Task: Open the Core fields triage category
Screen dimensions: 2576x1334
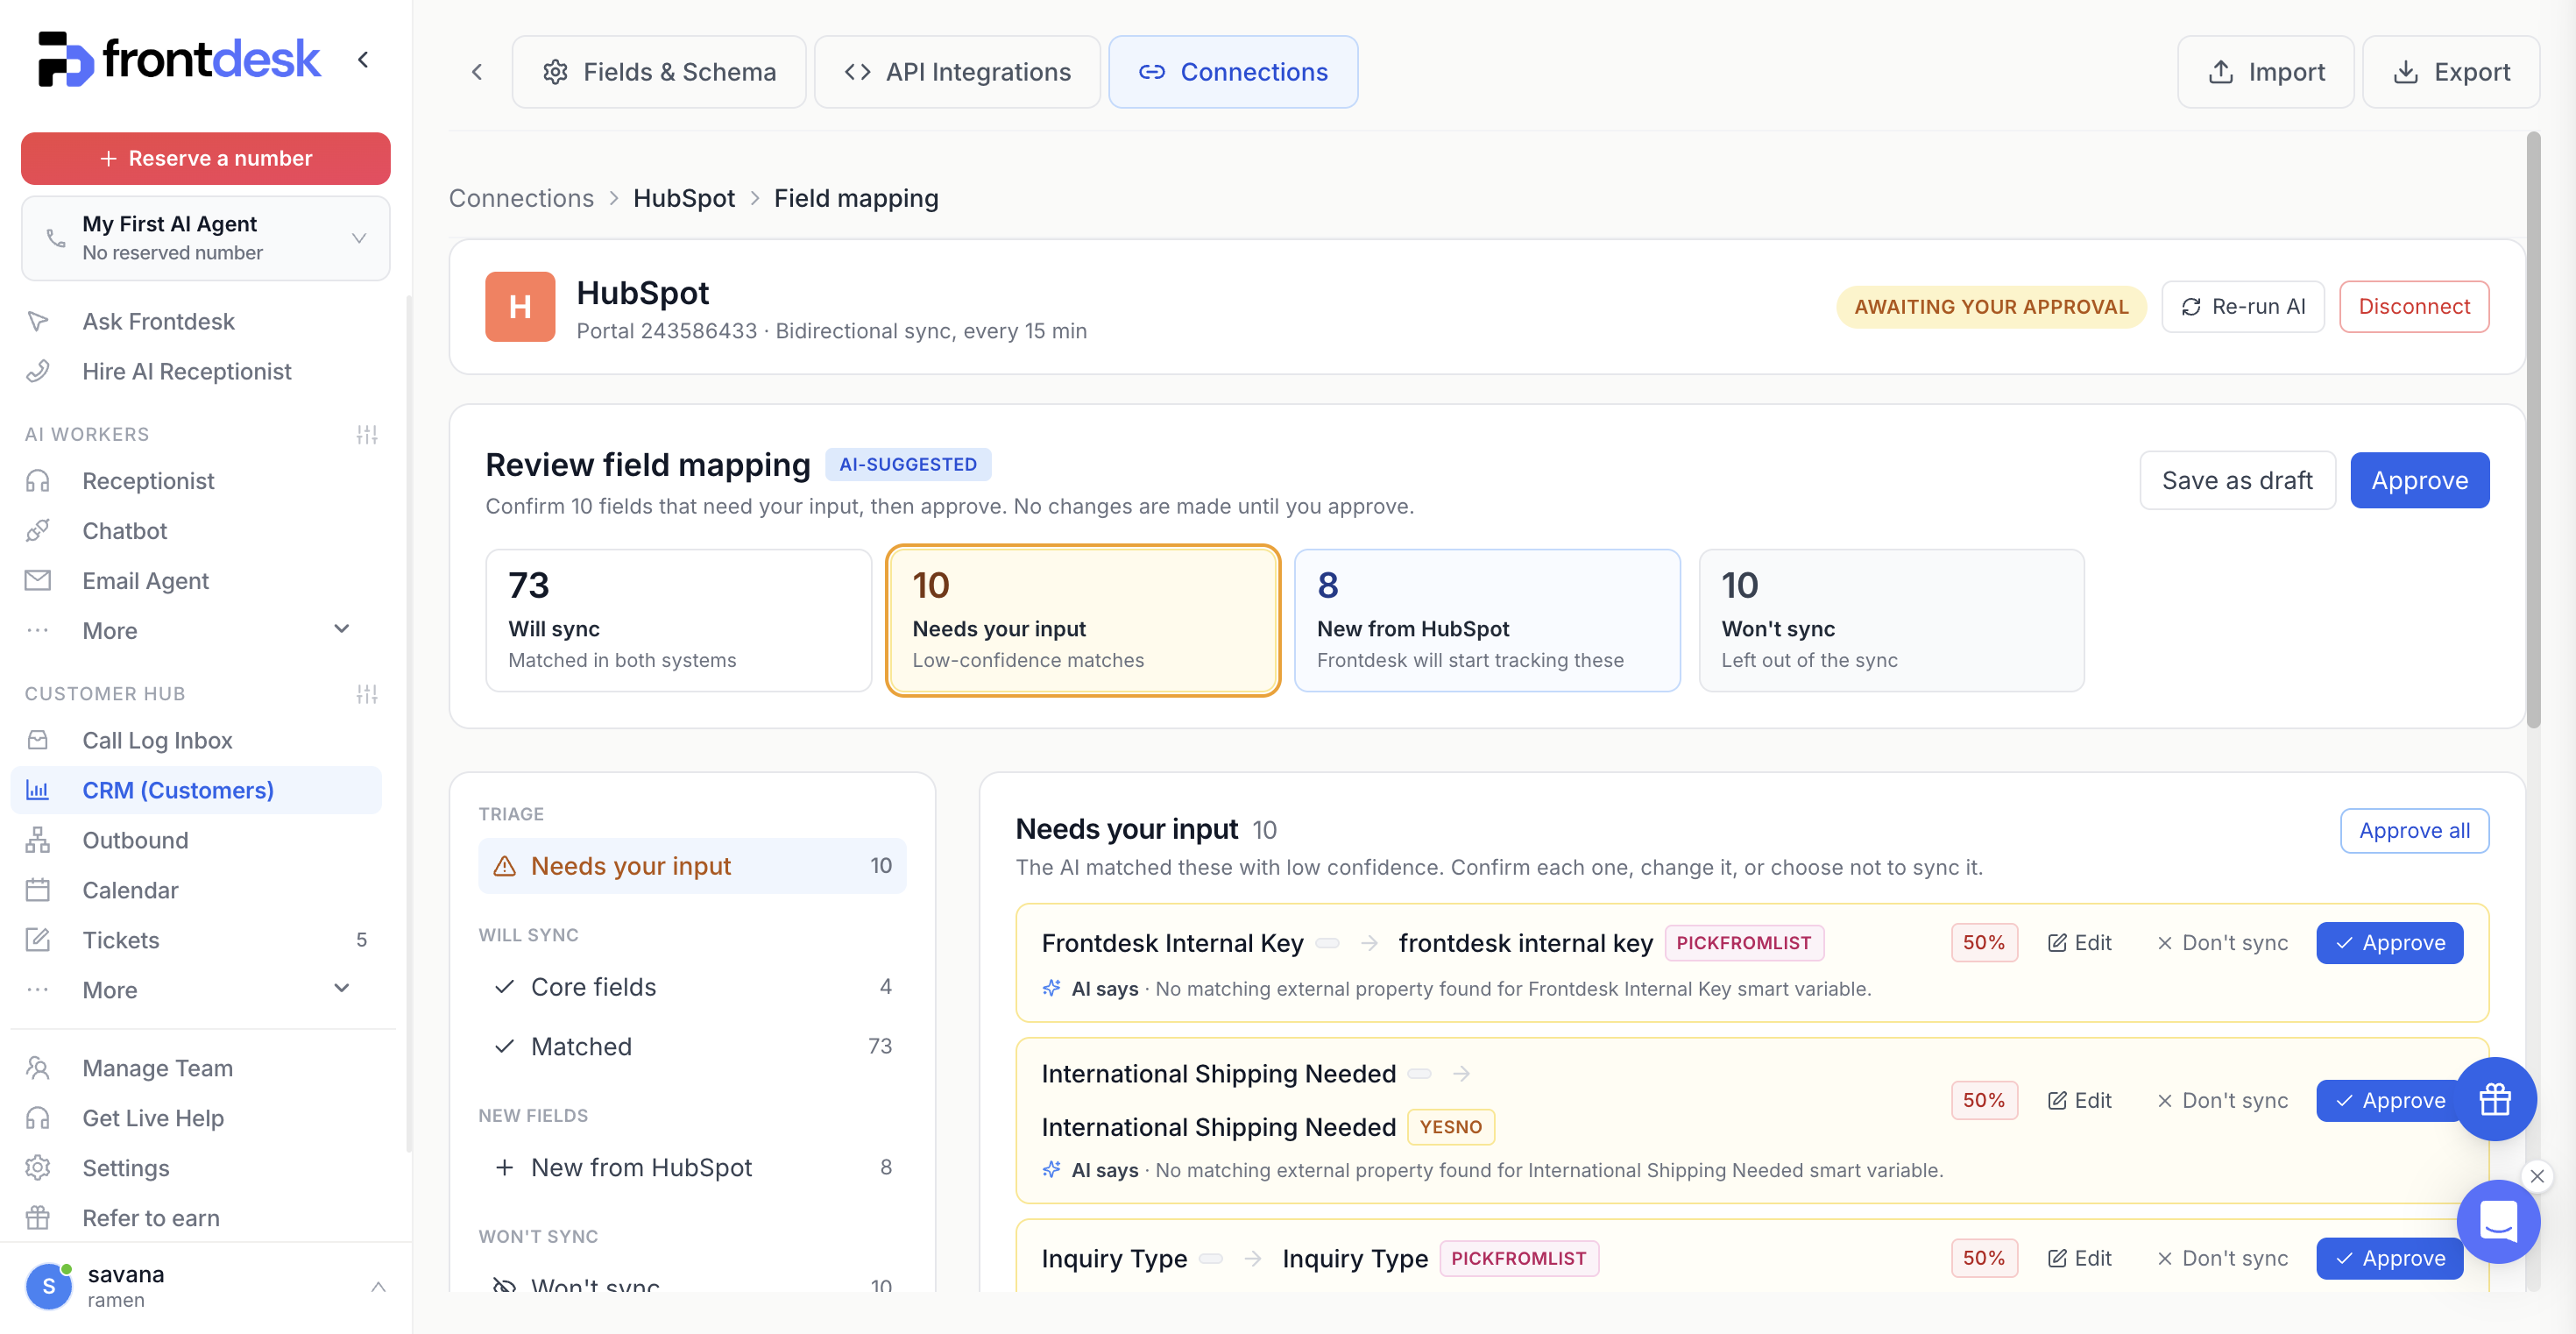Action: pyautogui.click(x=692, y=987)
